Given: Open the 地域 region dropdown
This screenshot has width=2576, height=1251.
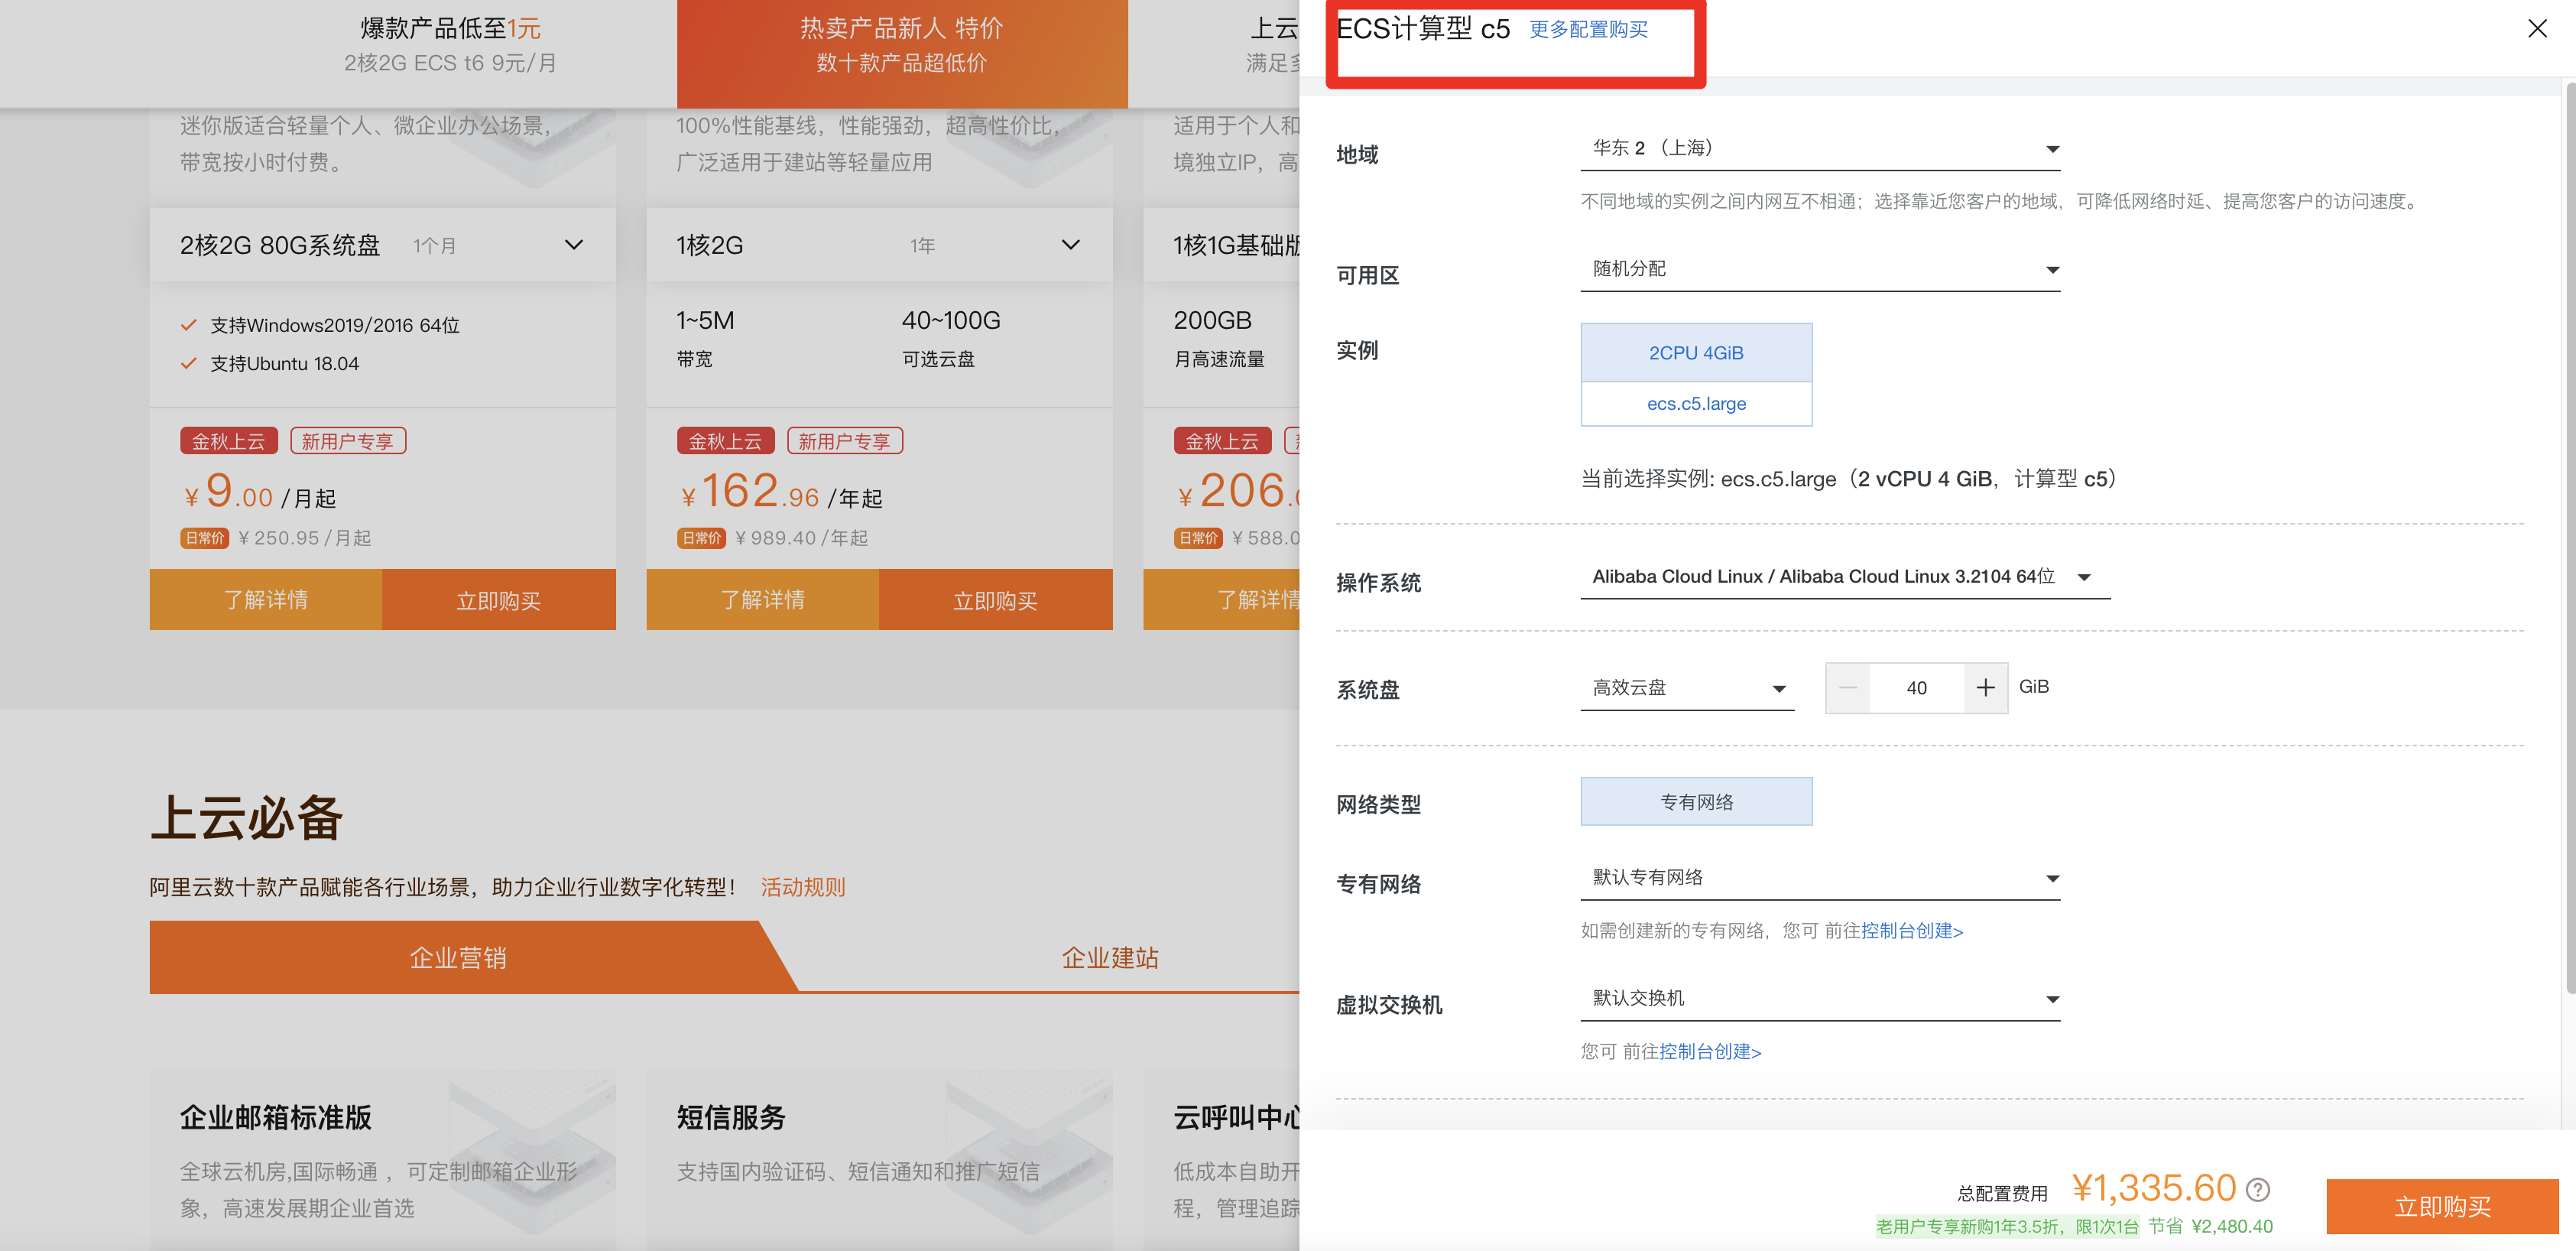Looking at the screenshot, I should coord(1820,149).
